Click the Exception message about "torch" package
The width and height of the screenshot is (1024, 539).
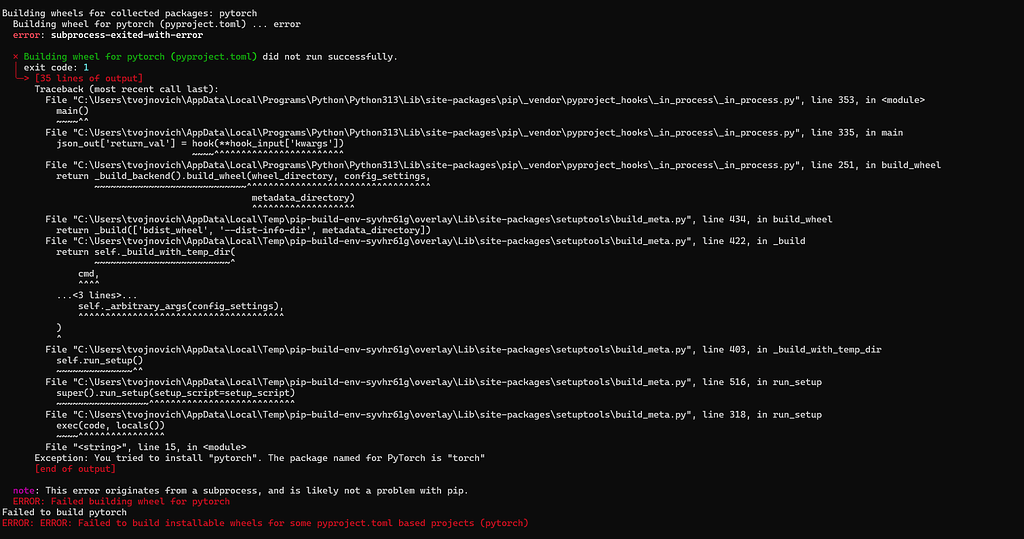[x=260, y=457]
